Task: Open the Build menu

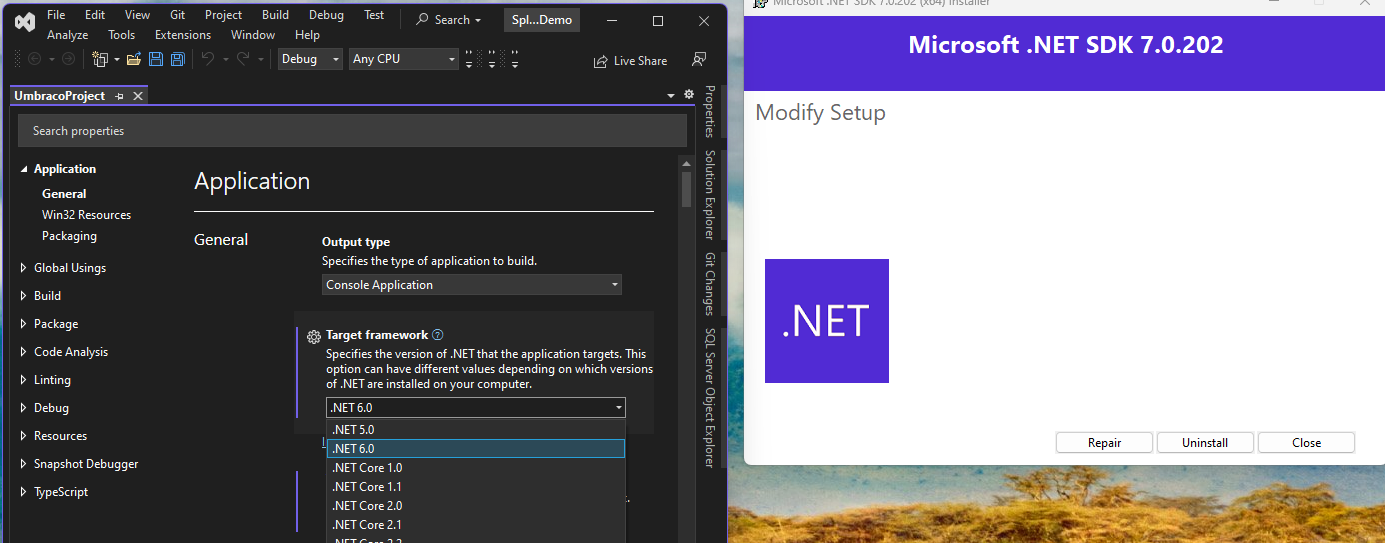Action: (275, 15)
